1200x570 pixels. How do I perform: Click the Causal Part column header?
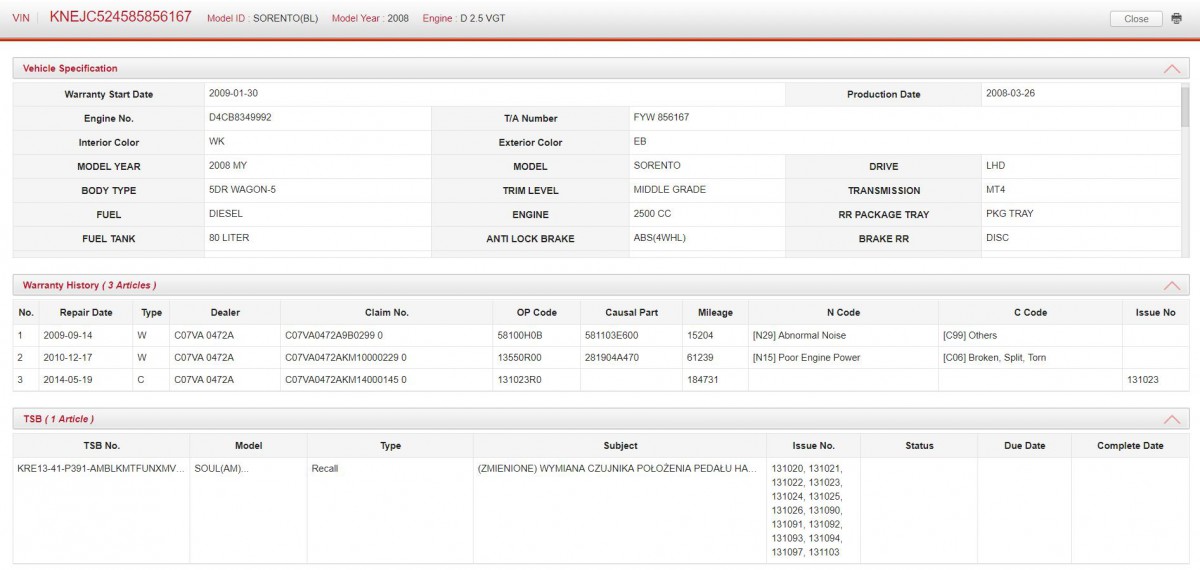(631, 312)
